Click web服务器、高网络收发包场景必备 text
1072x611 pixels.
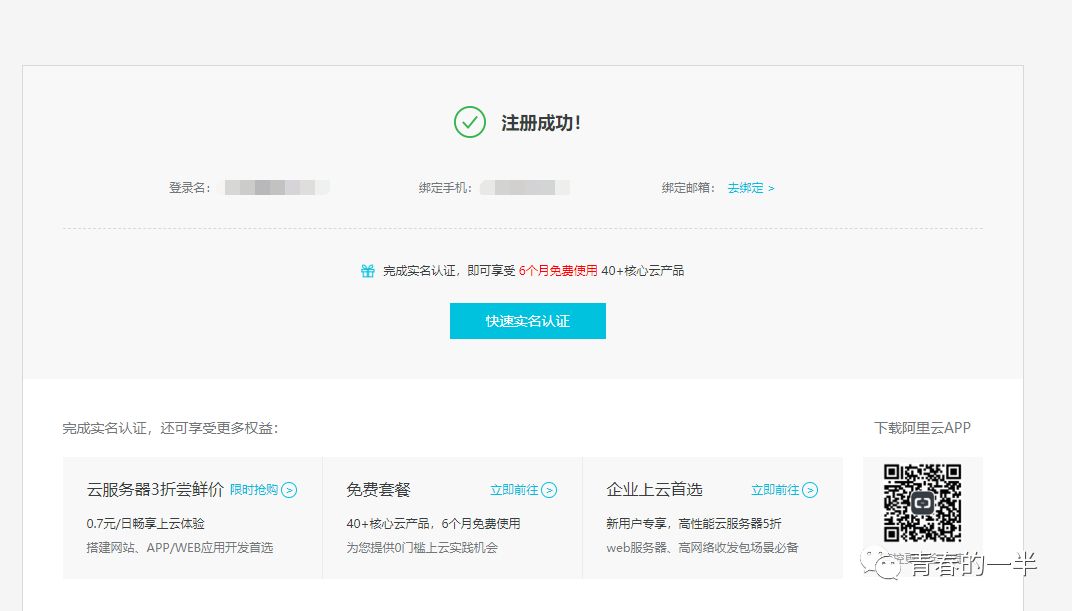click(702, 547)
